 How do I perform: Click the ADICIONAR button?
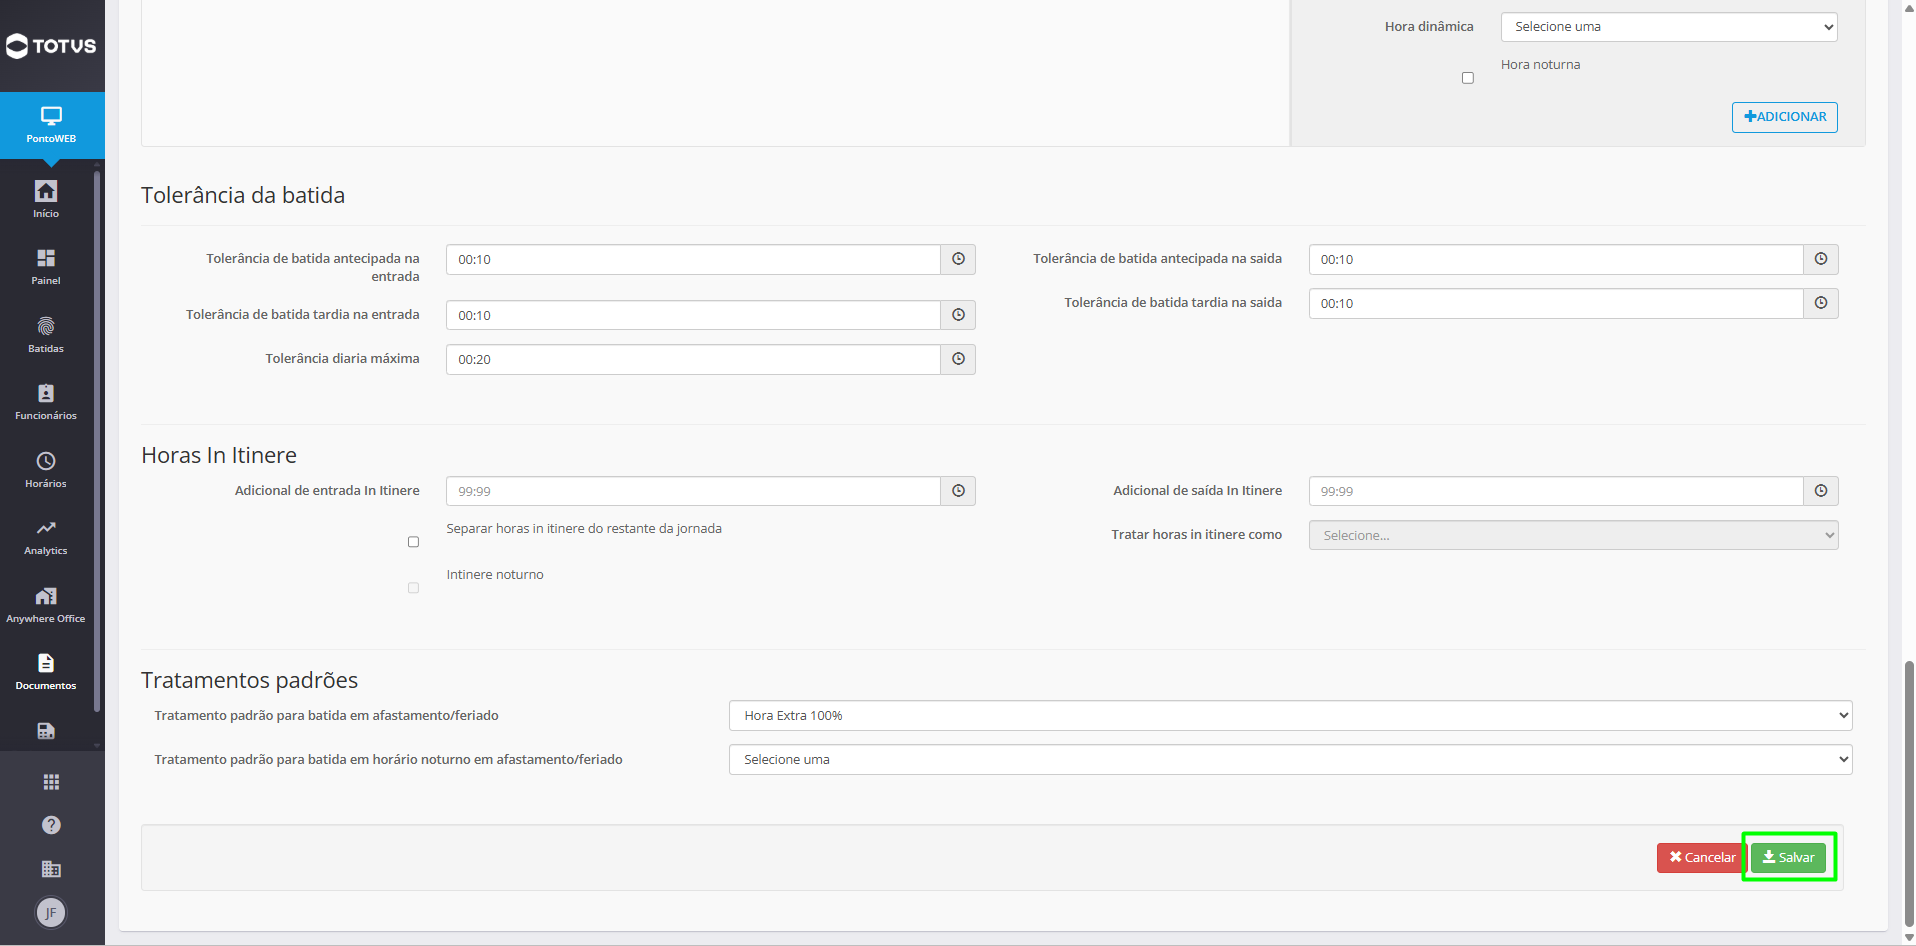(1784, 117)
